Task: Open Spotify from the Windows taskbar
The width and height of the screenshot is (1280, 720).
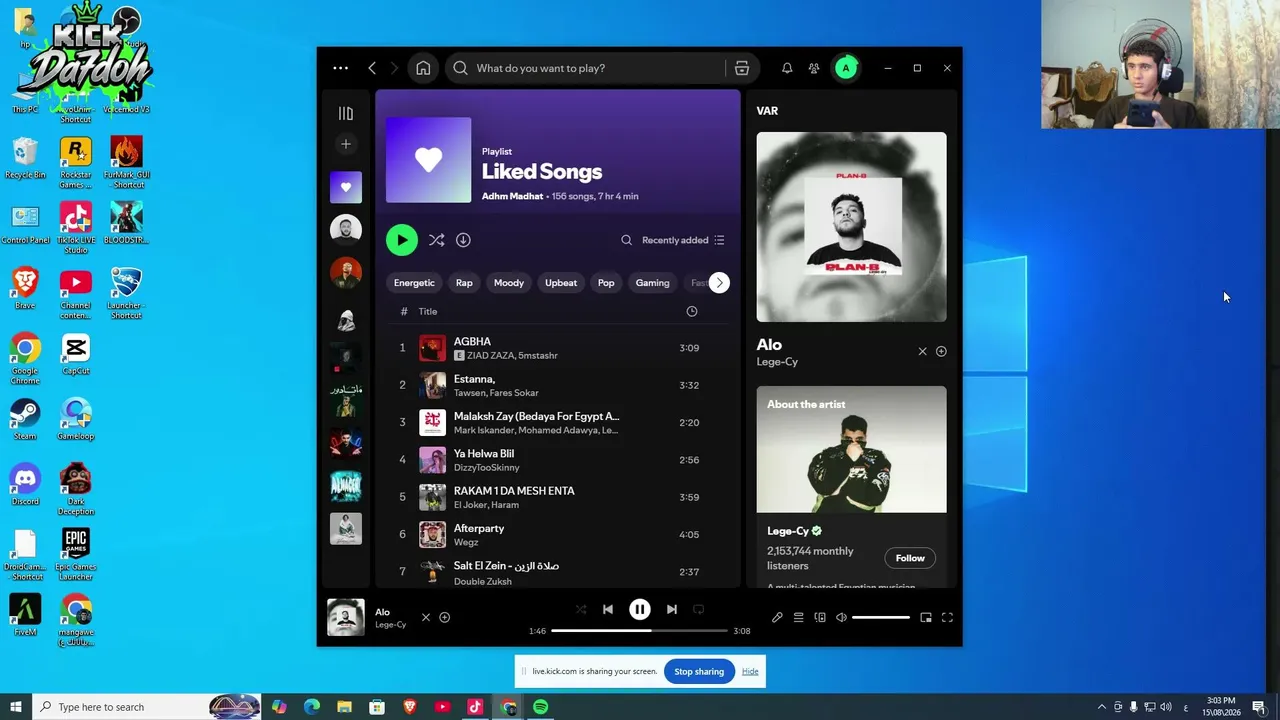Action: [540, 707]
